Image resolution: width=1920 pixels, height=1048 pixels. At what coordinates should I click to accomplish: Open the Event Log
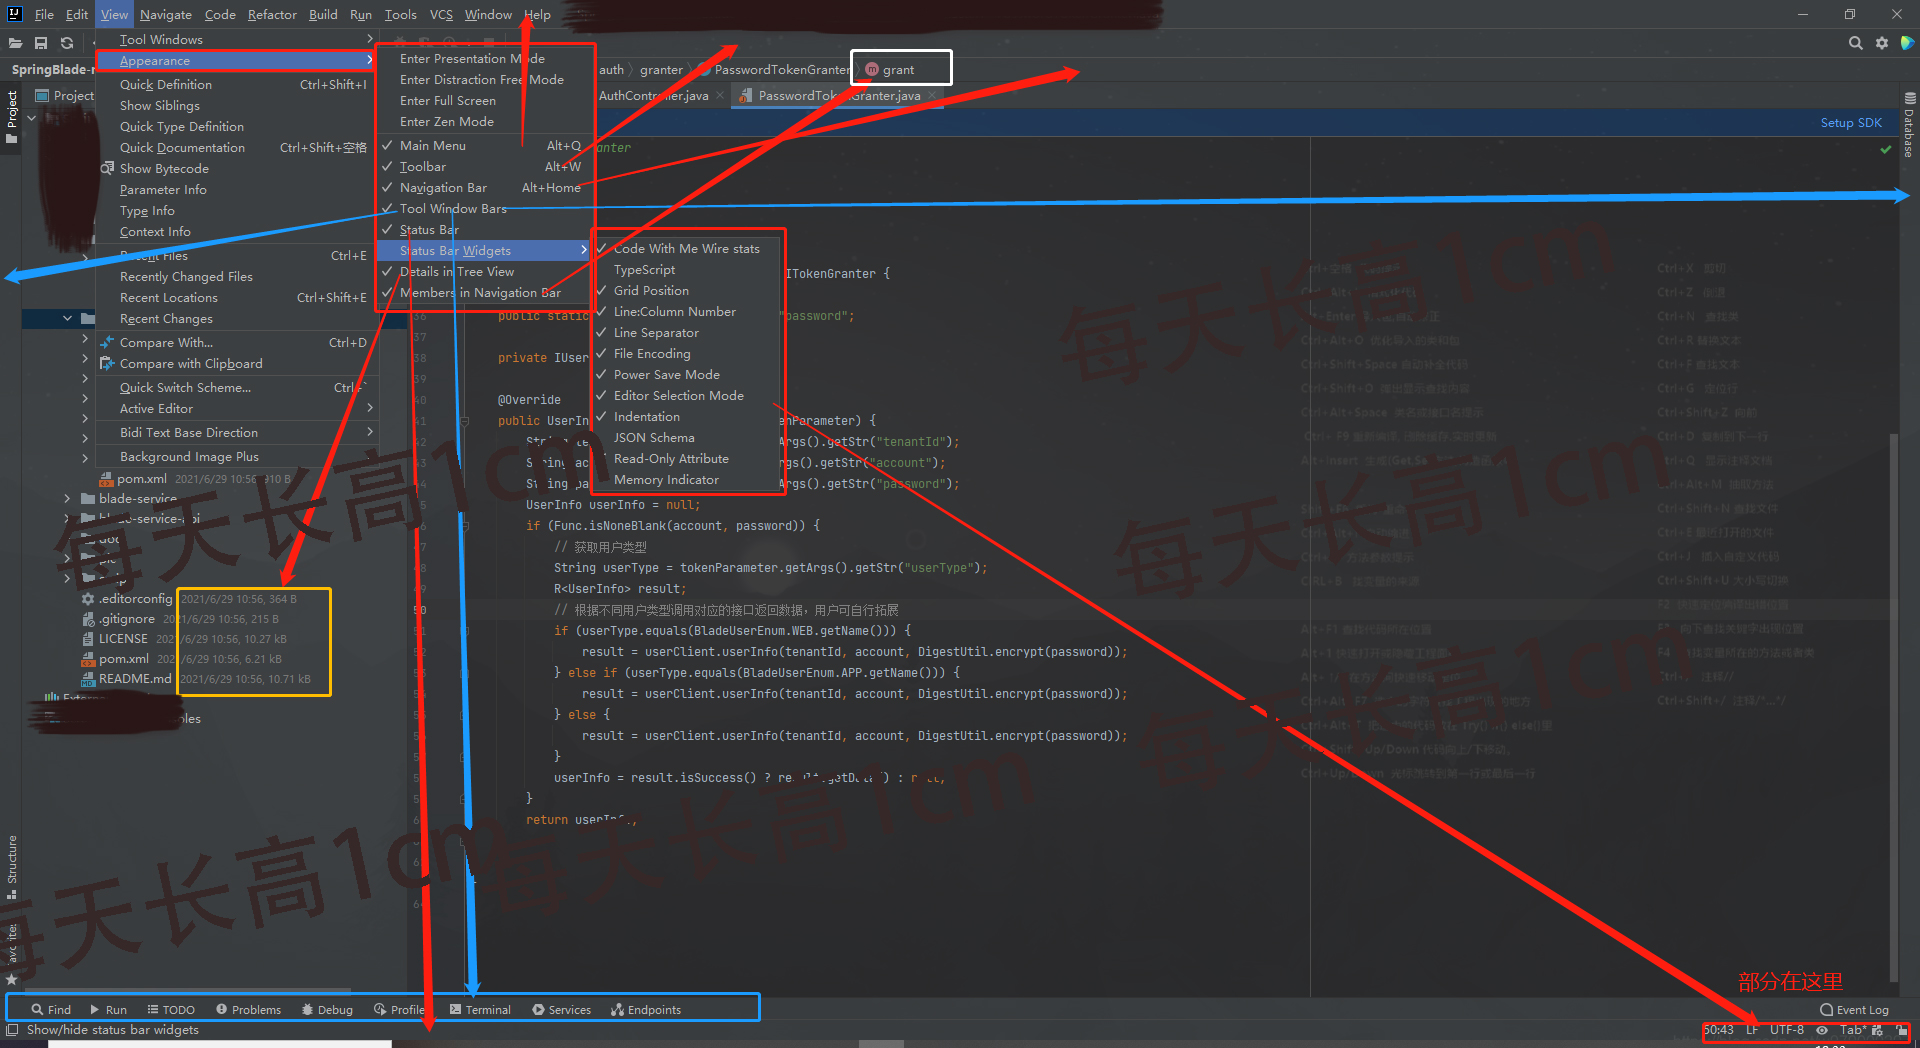(x=1854, y=1010)
